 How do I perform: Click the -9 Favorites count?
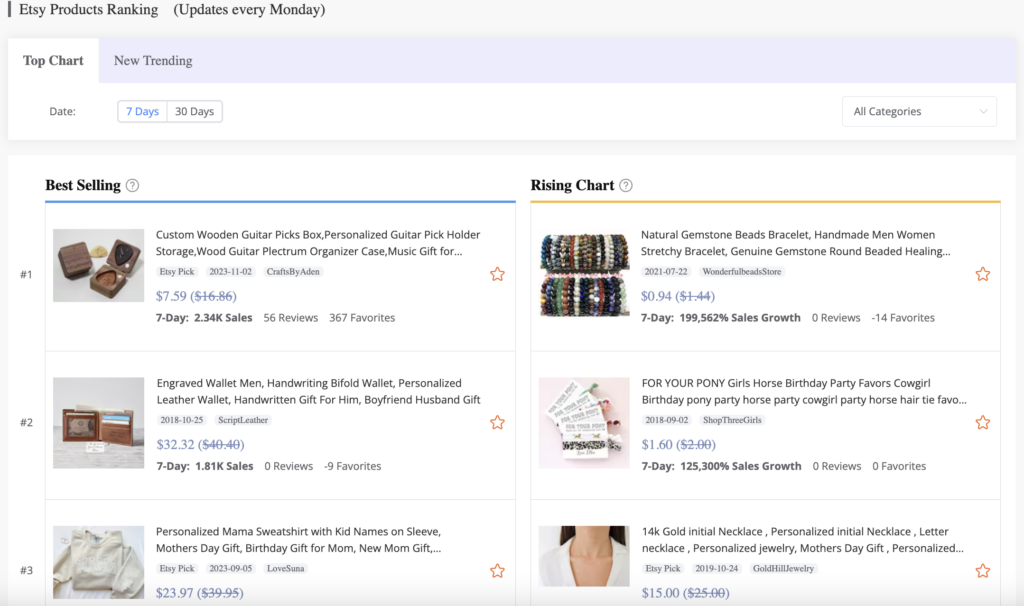[x=353, y=466]
